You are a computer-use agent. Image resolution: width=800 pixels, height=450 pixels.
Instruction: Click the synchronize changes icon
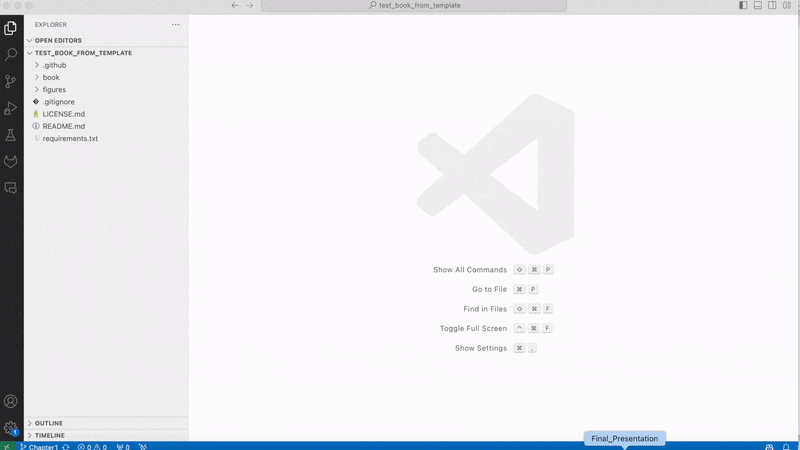[x=66, y=447]
